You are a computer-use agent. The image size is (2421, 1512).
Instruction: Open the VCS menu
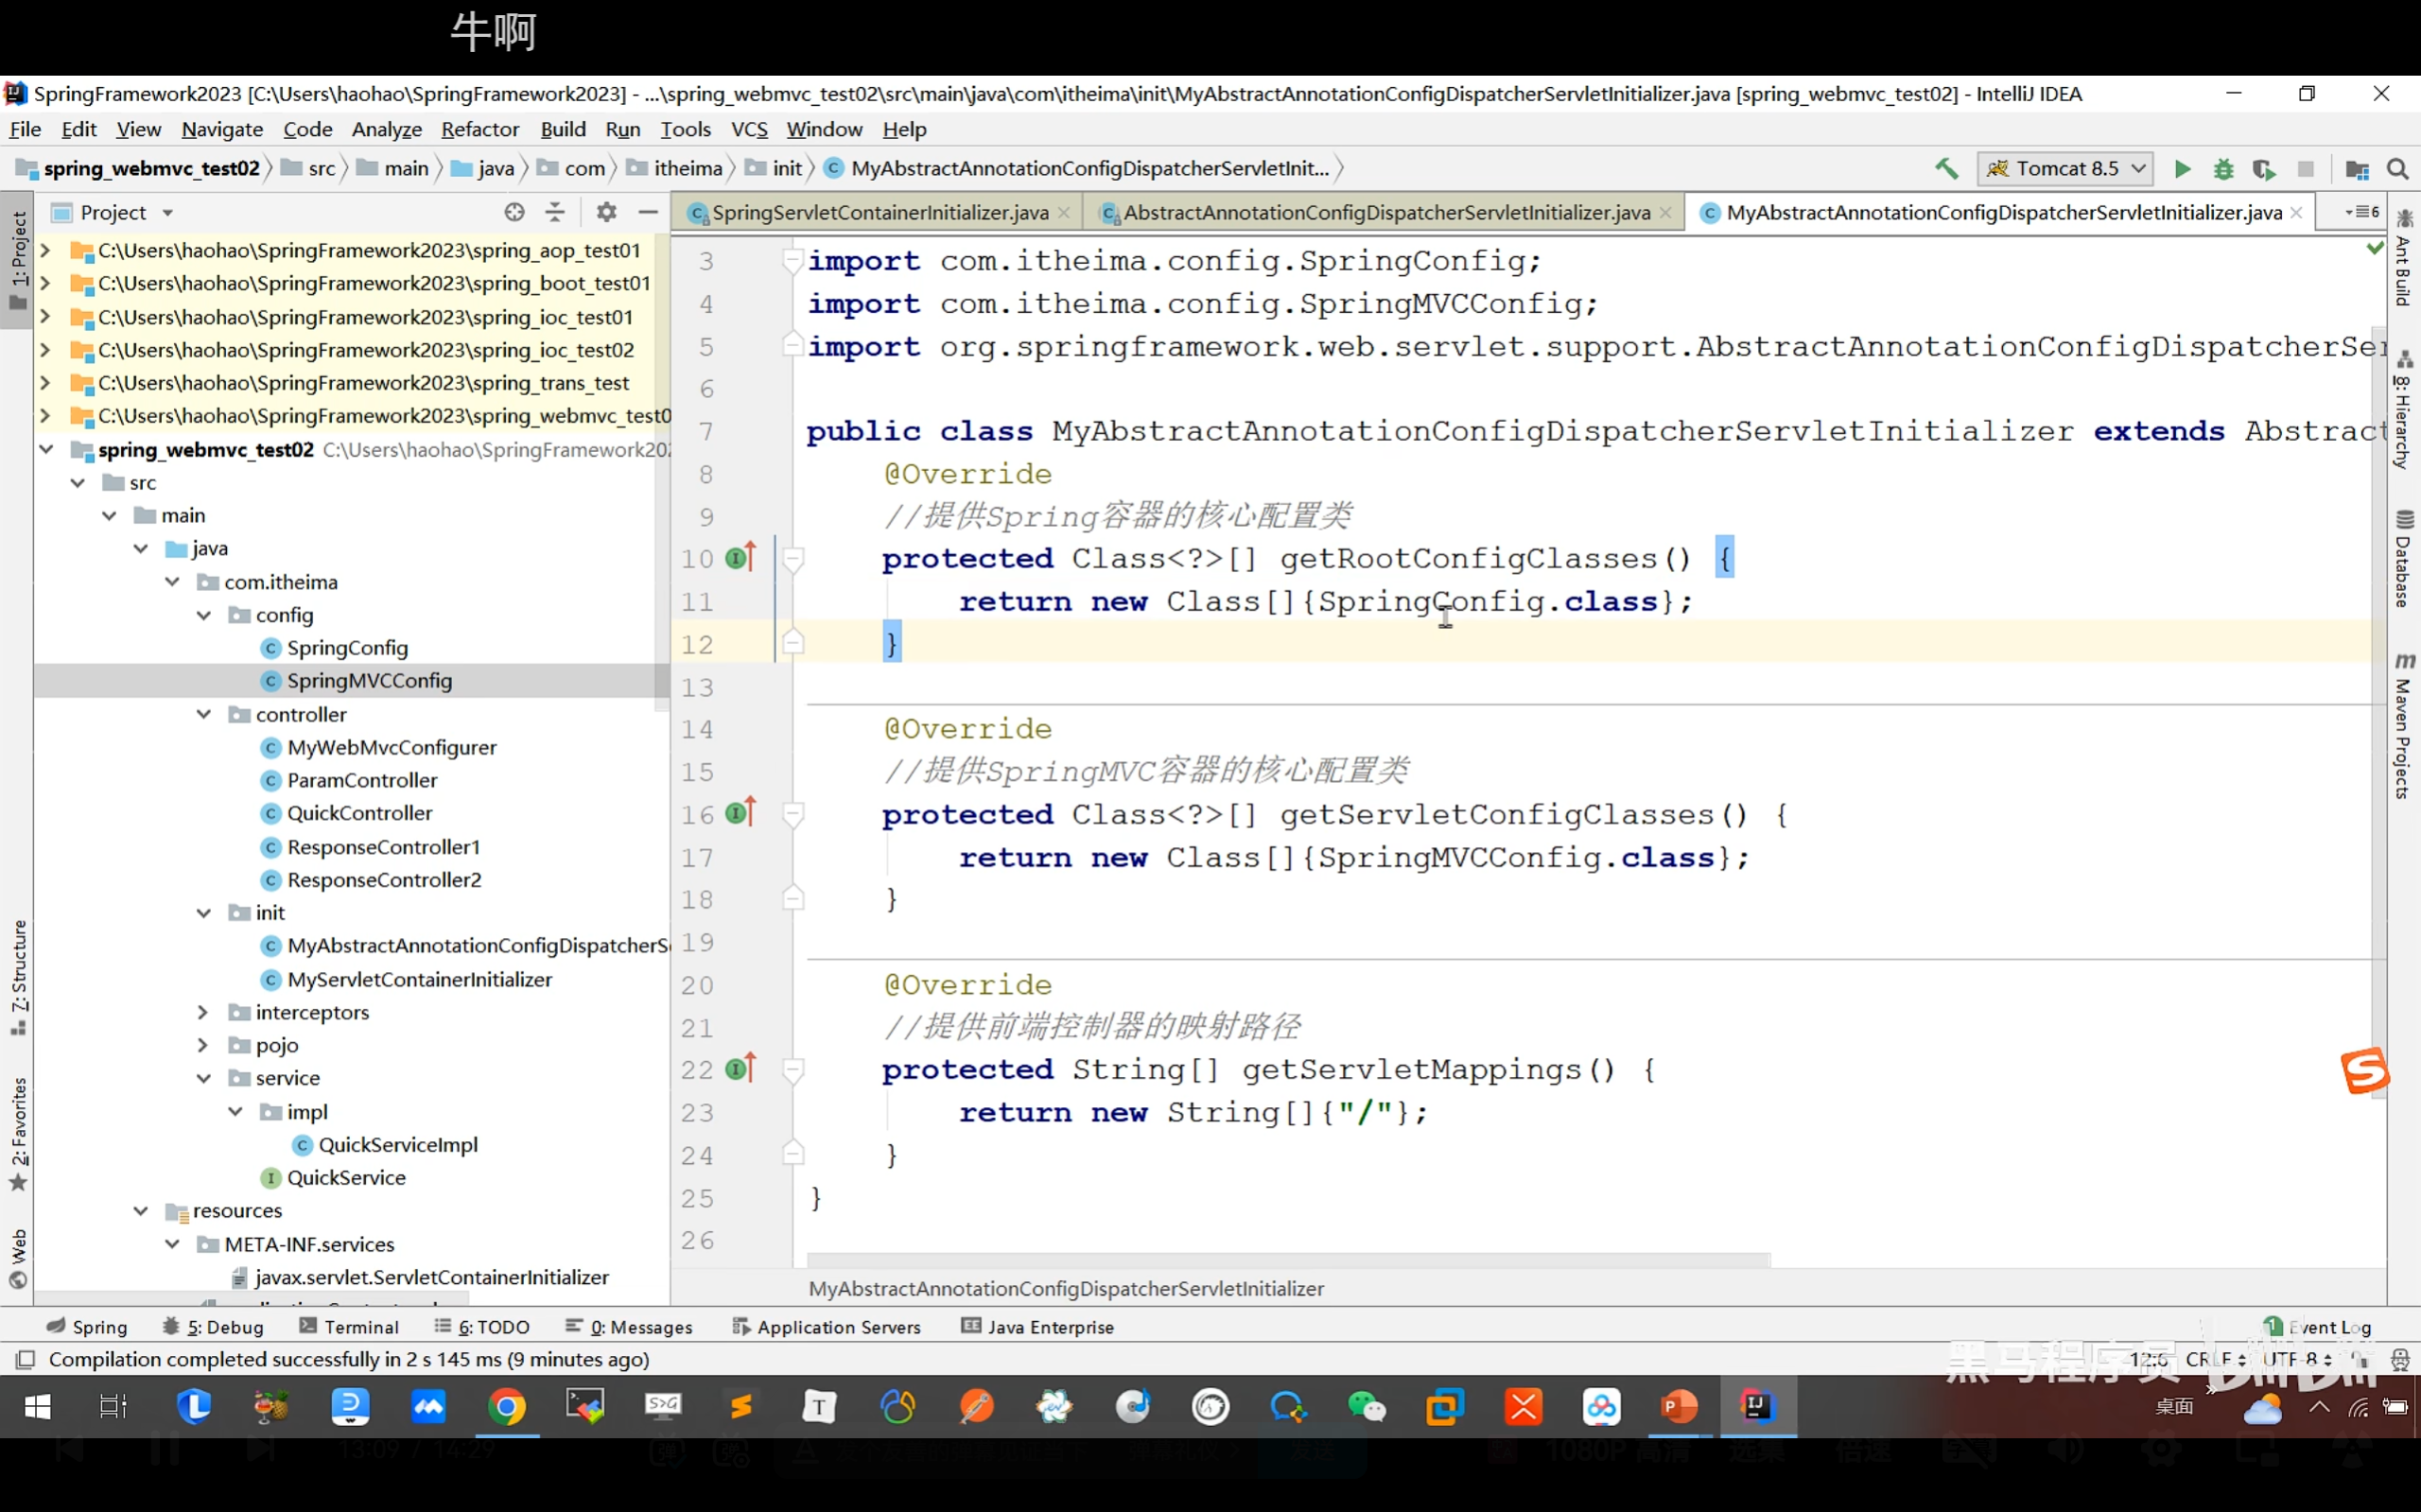point(749,129)
